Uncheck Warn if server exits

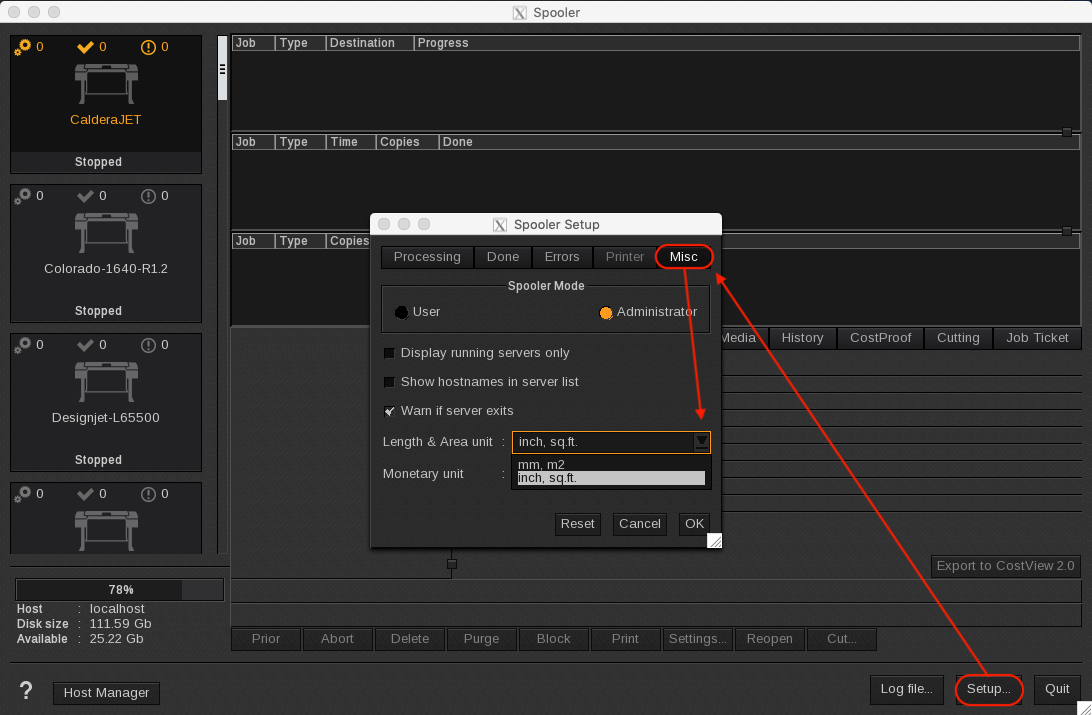point(390,411)
